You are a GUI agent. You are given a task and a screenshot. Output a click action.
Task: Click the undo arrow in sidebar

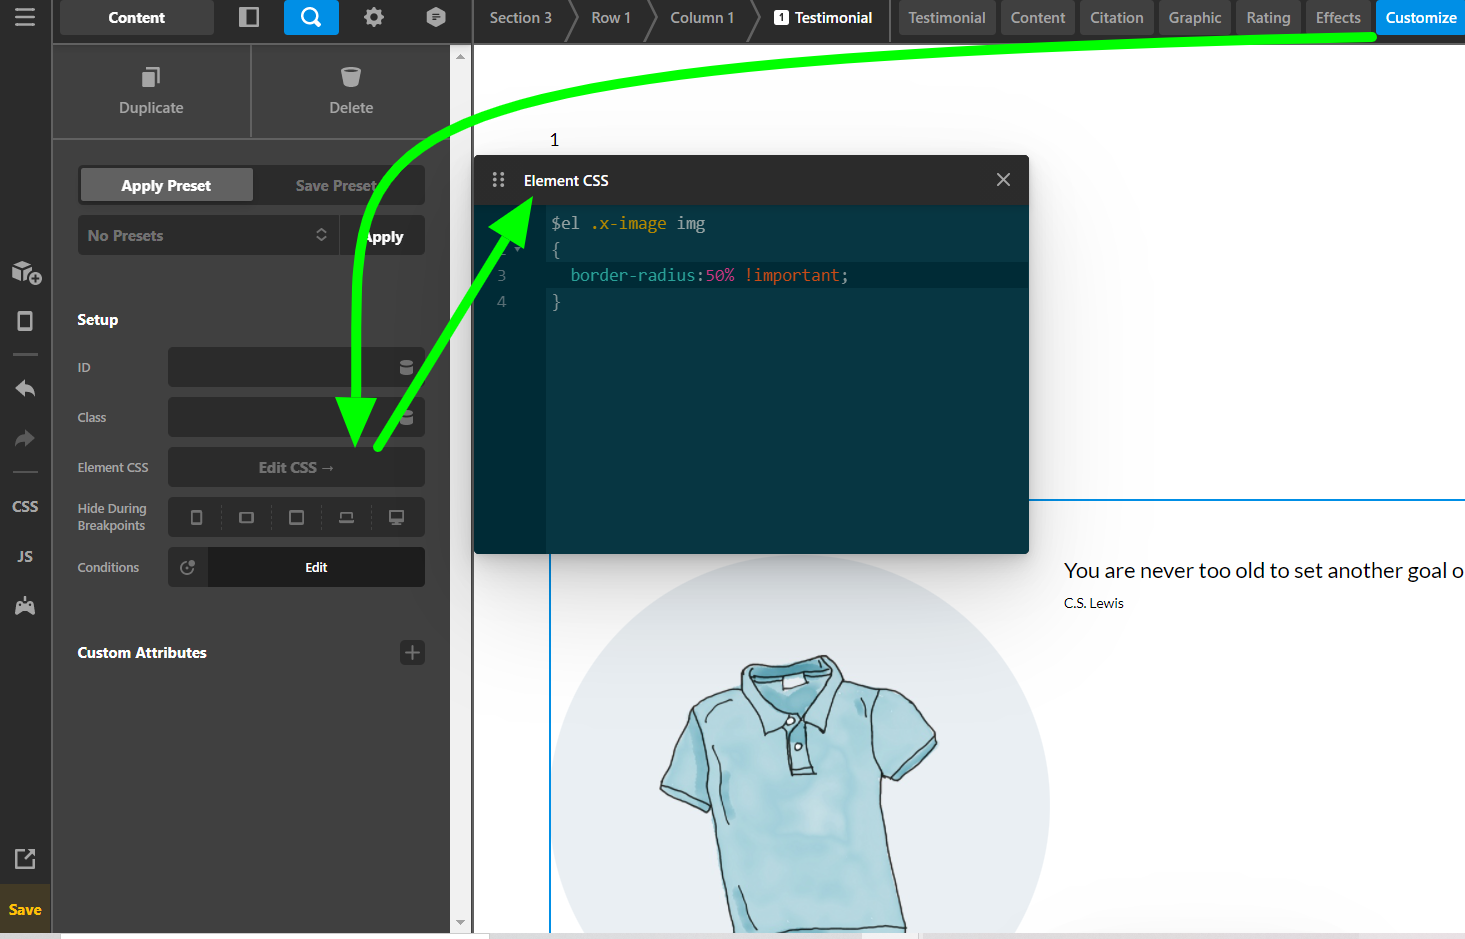point(25,389)
